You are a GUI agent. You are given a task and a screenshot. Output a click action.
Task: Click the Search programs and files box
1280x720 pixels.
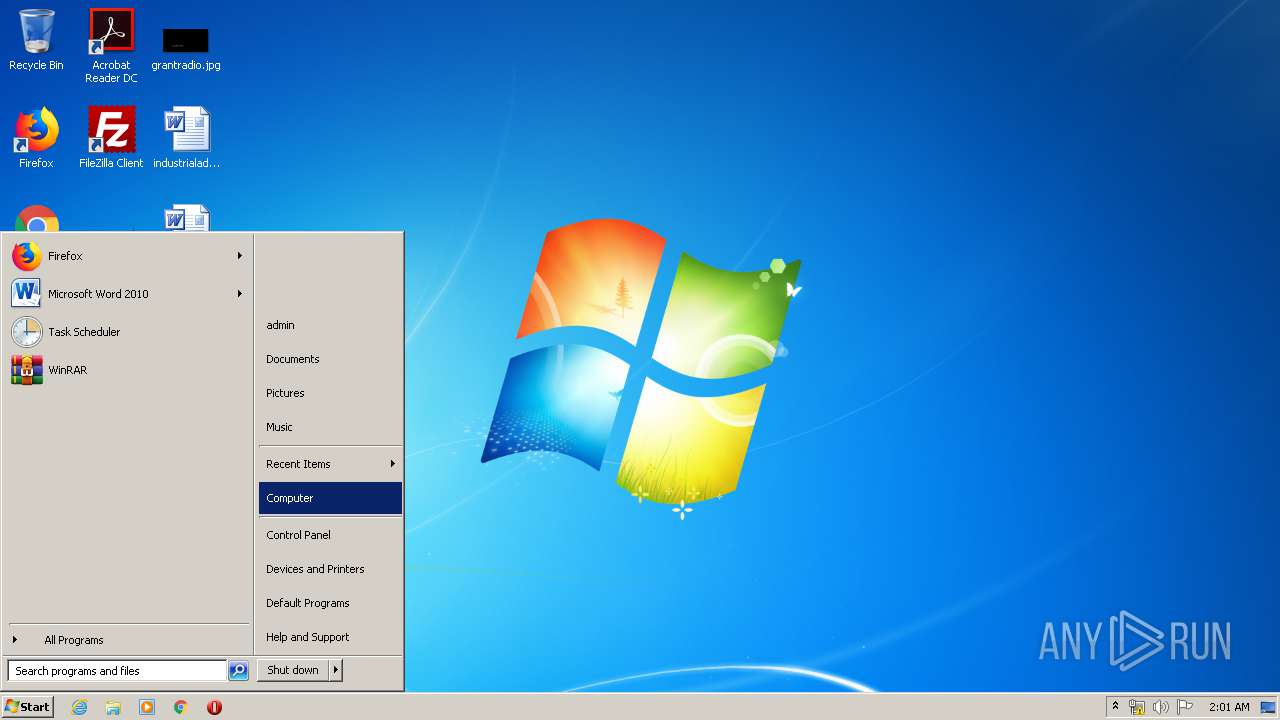tap(117, 671)
